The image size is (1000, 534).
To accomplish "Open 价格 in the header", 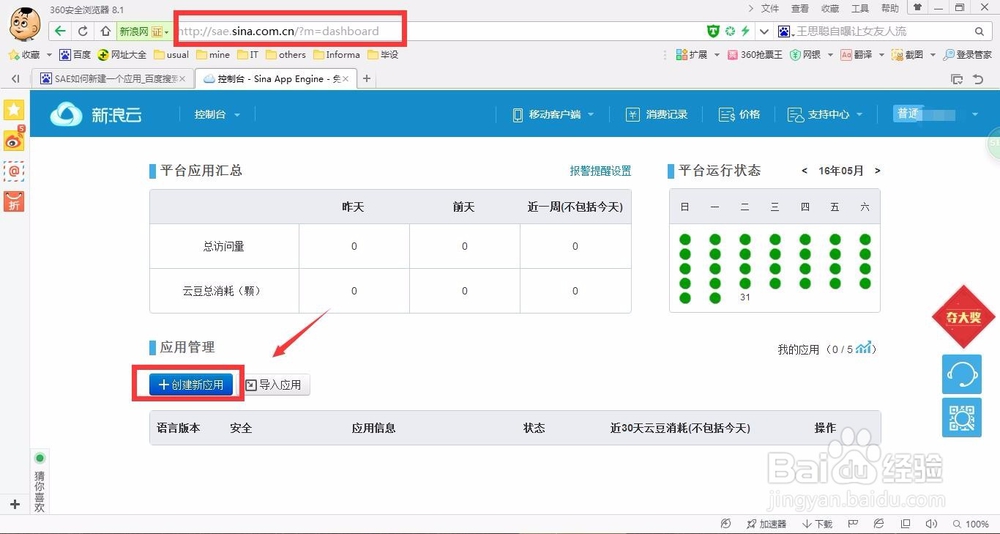I will 739,114.
